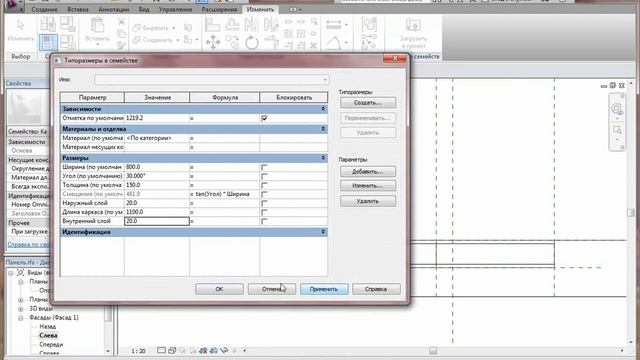Select the Offset tool in ribbon
The width and height of the screenshot is (640, 360).
click(232, 25)
